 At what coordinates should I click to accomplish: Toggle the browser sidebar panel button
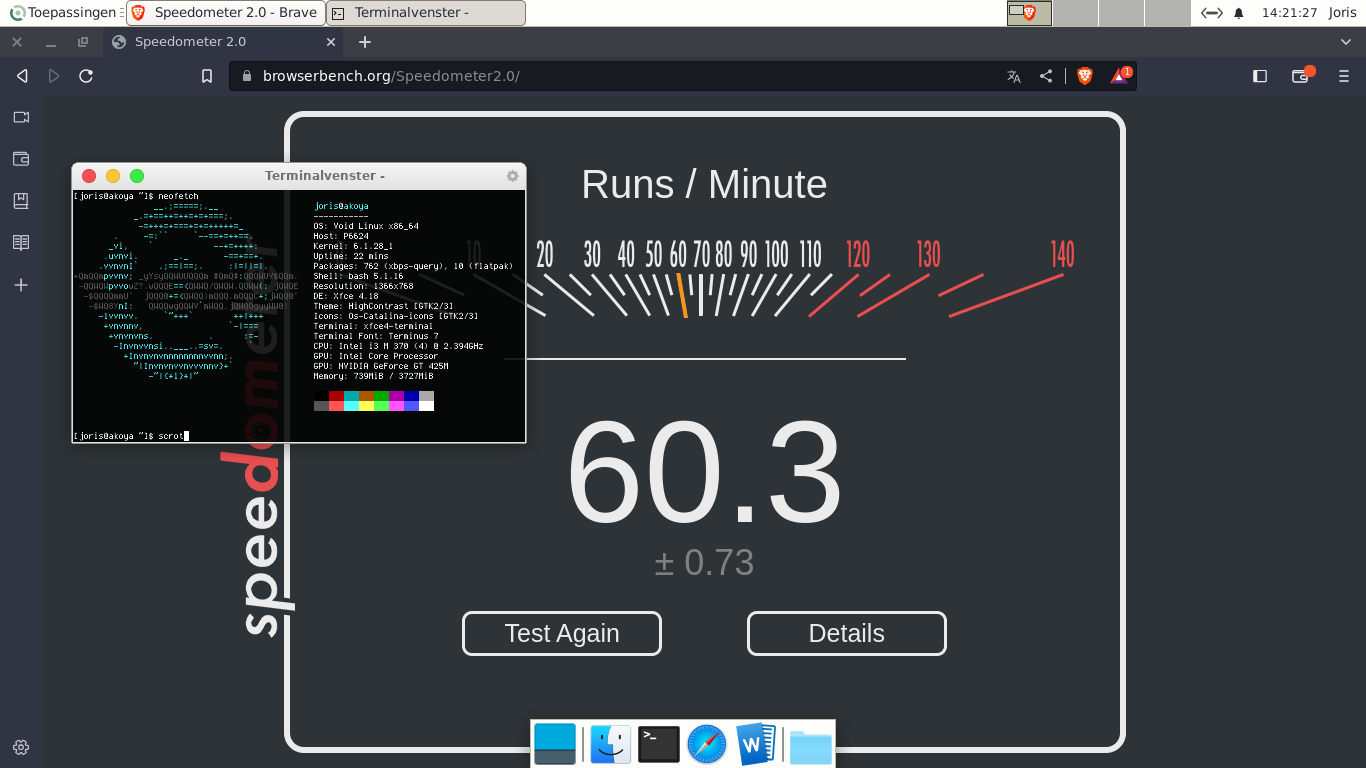tap(1260, 76)
